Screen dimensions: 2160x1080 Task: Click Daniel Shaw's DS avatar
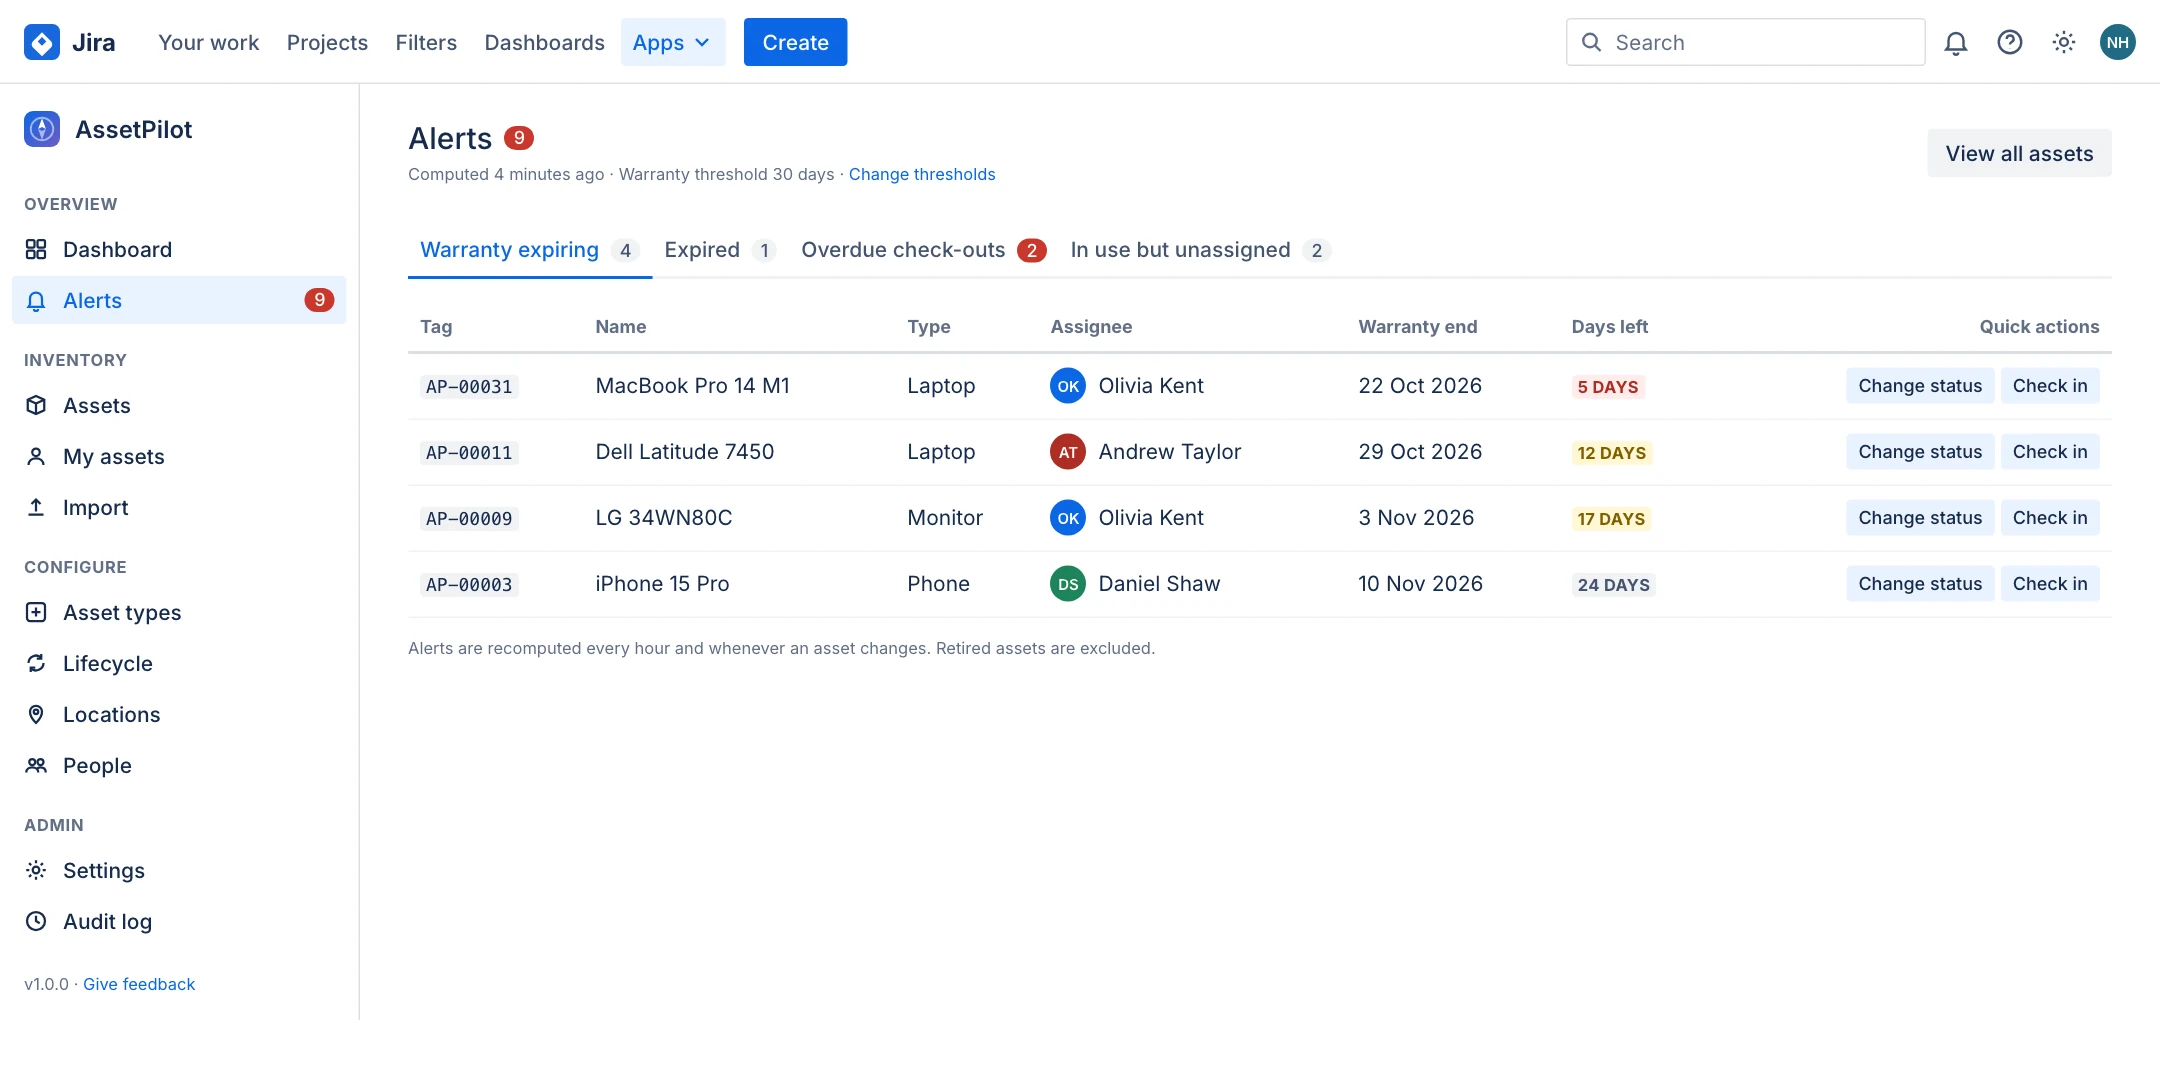[x=1068, y=584]
